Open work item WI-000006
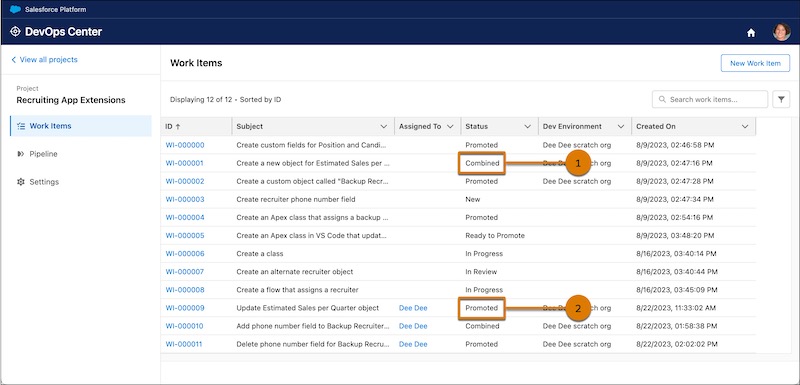 click(185, 254)
